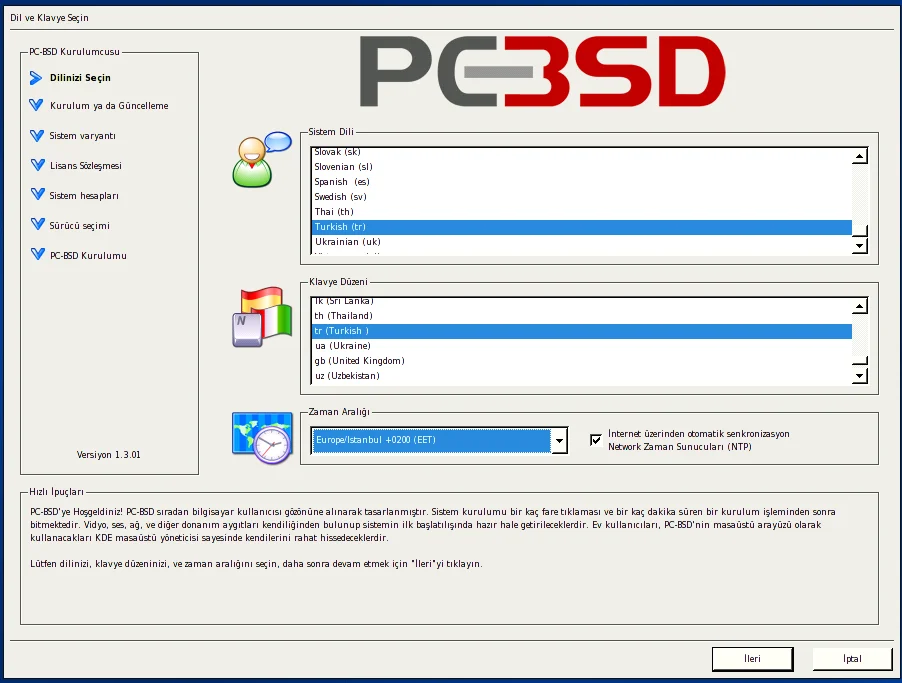The width and height of the screenshot is (902, 683).
Task: Choose ua (Ukraine) keyboard layout
Action: pos(582,346)
